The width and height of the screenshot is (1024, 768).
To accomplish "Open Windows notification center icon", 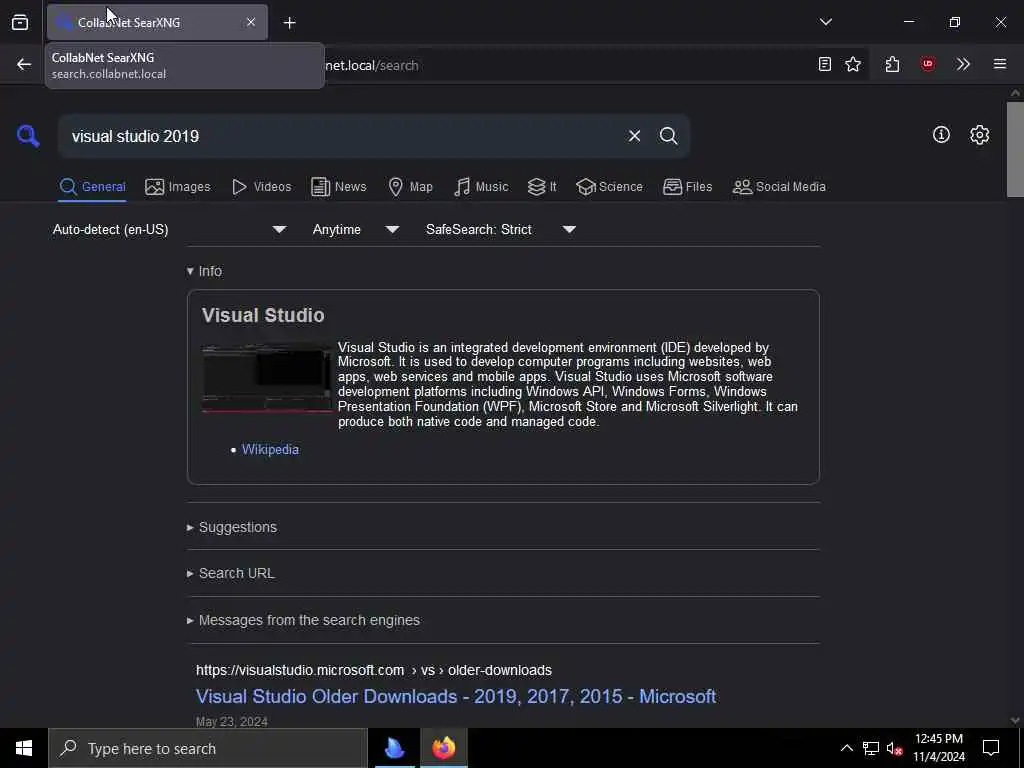I will click(991, 748).
